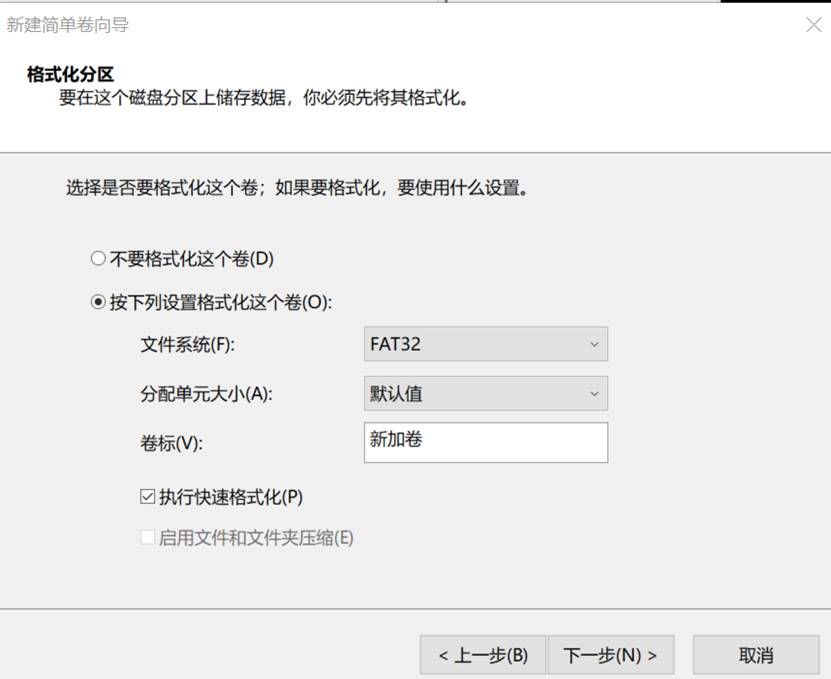The width and height of the screenshot is (831, 679).
Task: Expand the 默认值 allocation unit size dropdown
Action: (485, 393)
